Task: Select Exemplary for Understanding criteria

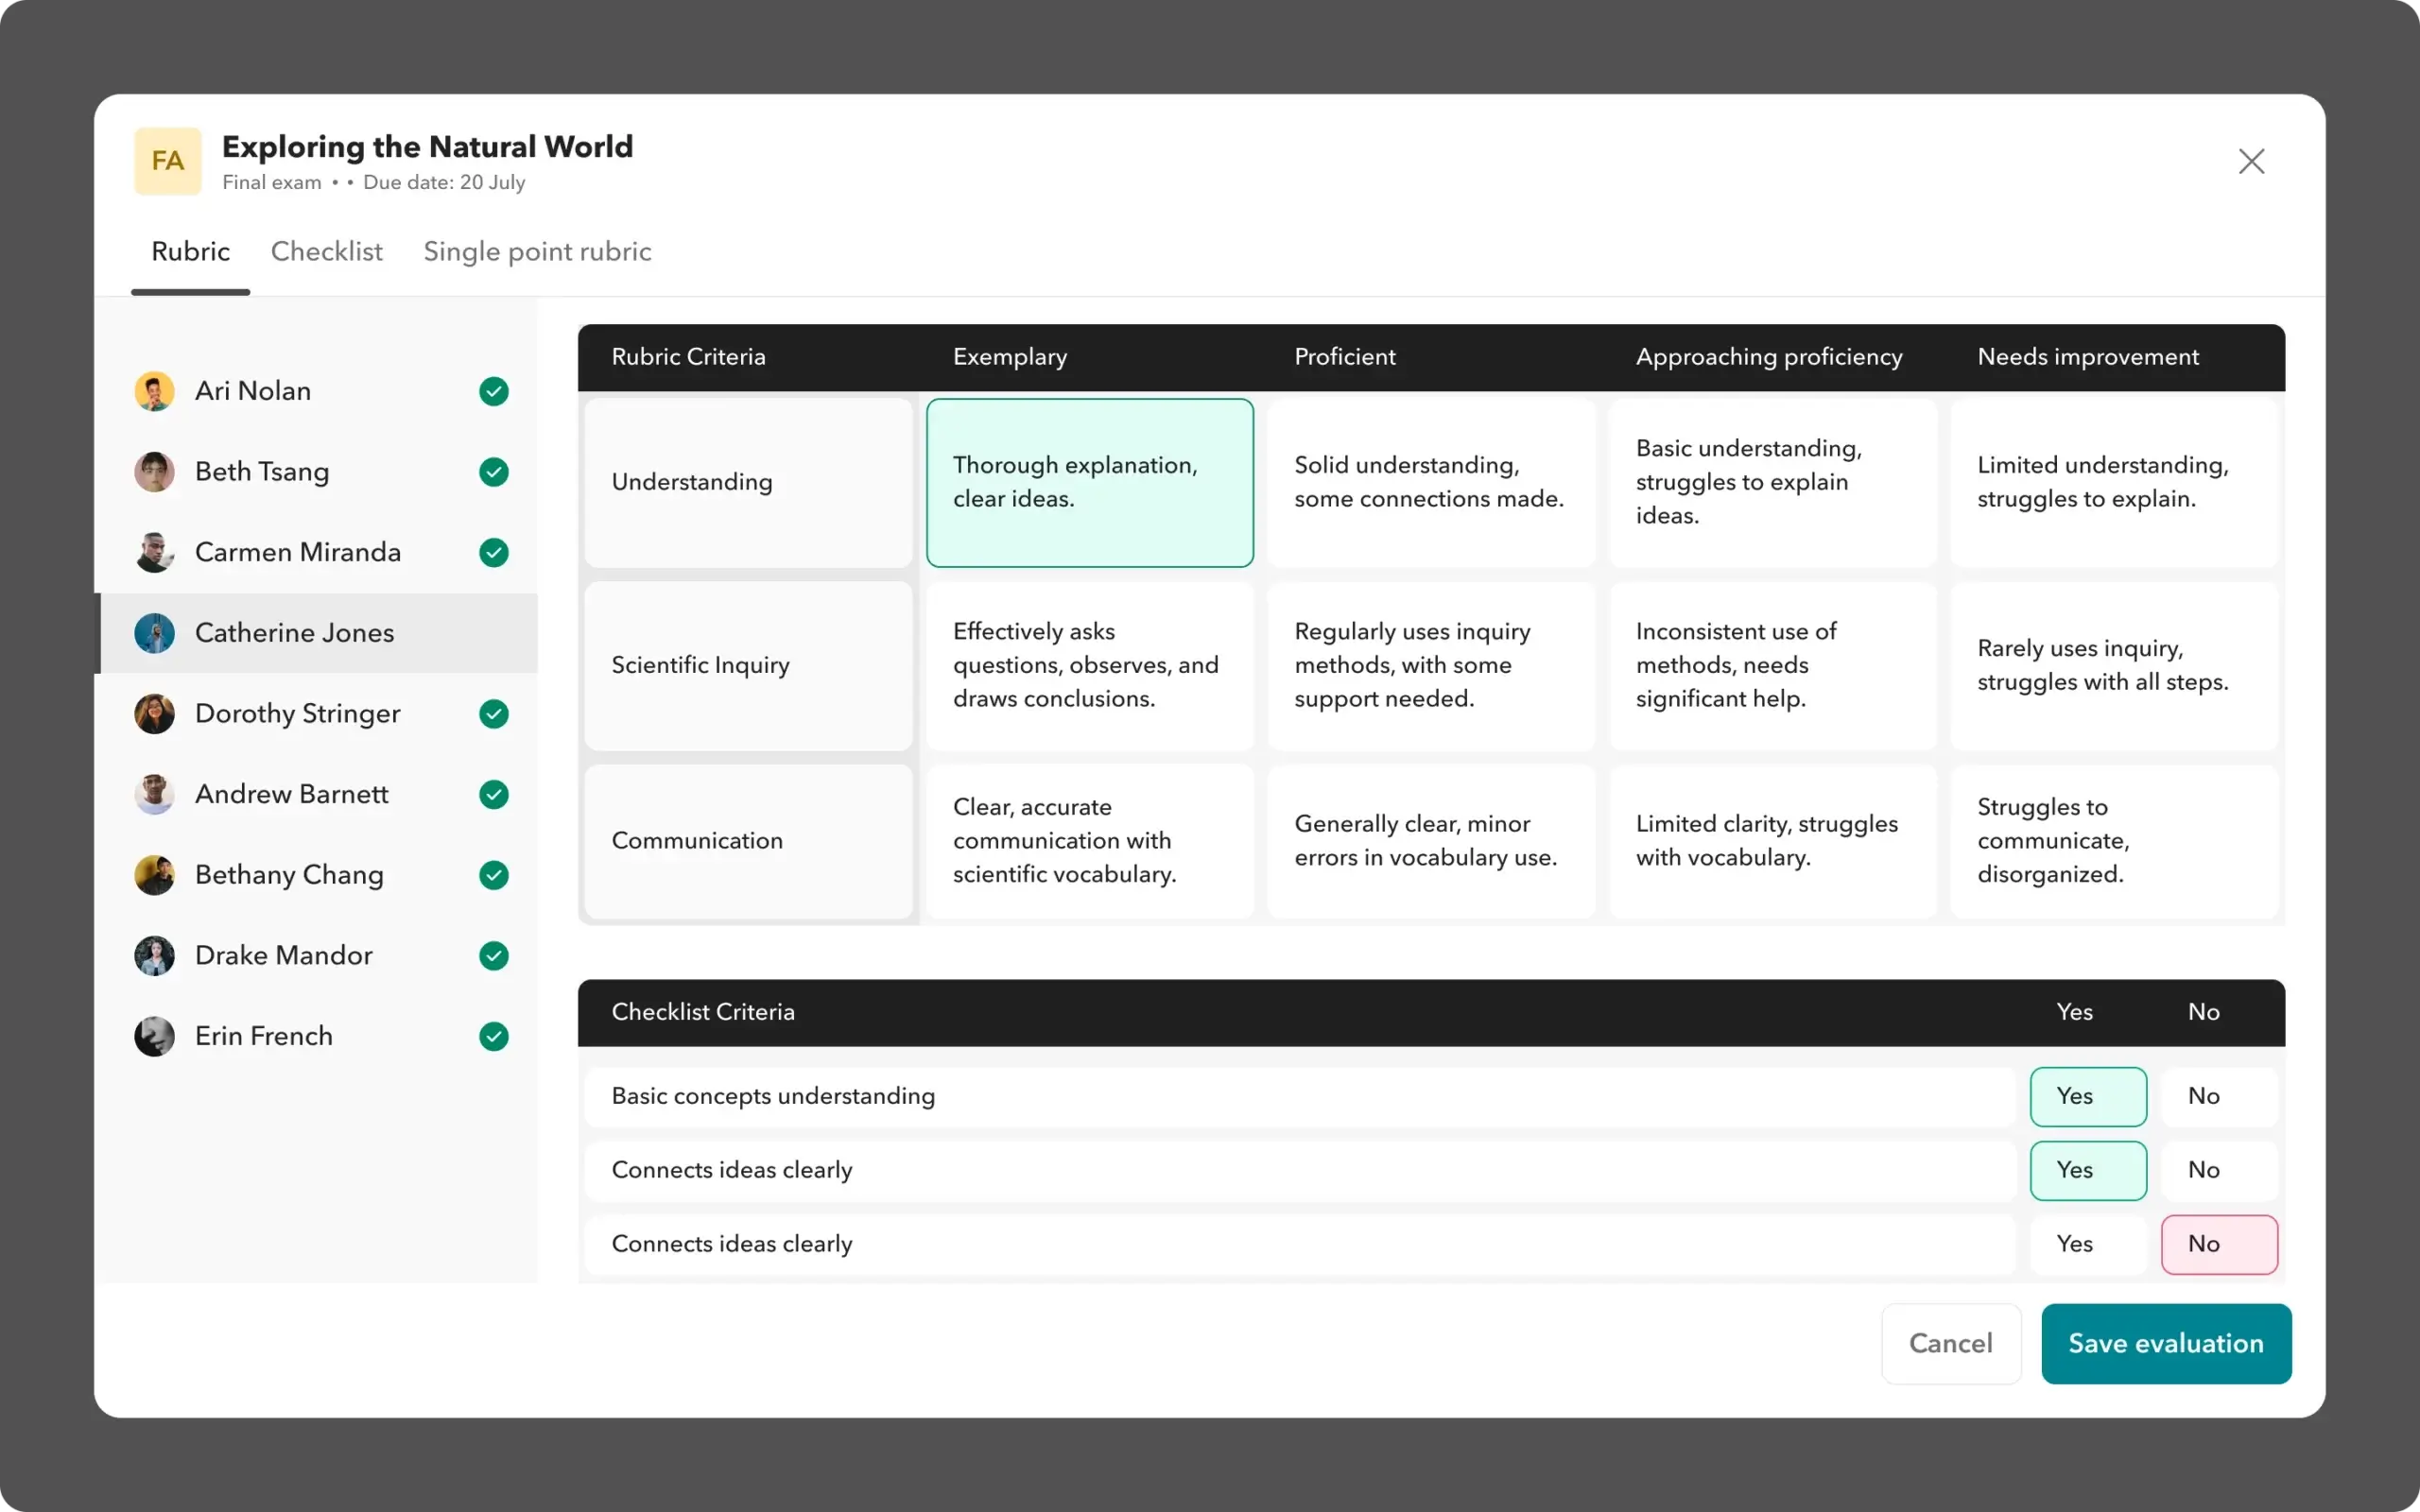Action: click(1089, 481)
